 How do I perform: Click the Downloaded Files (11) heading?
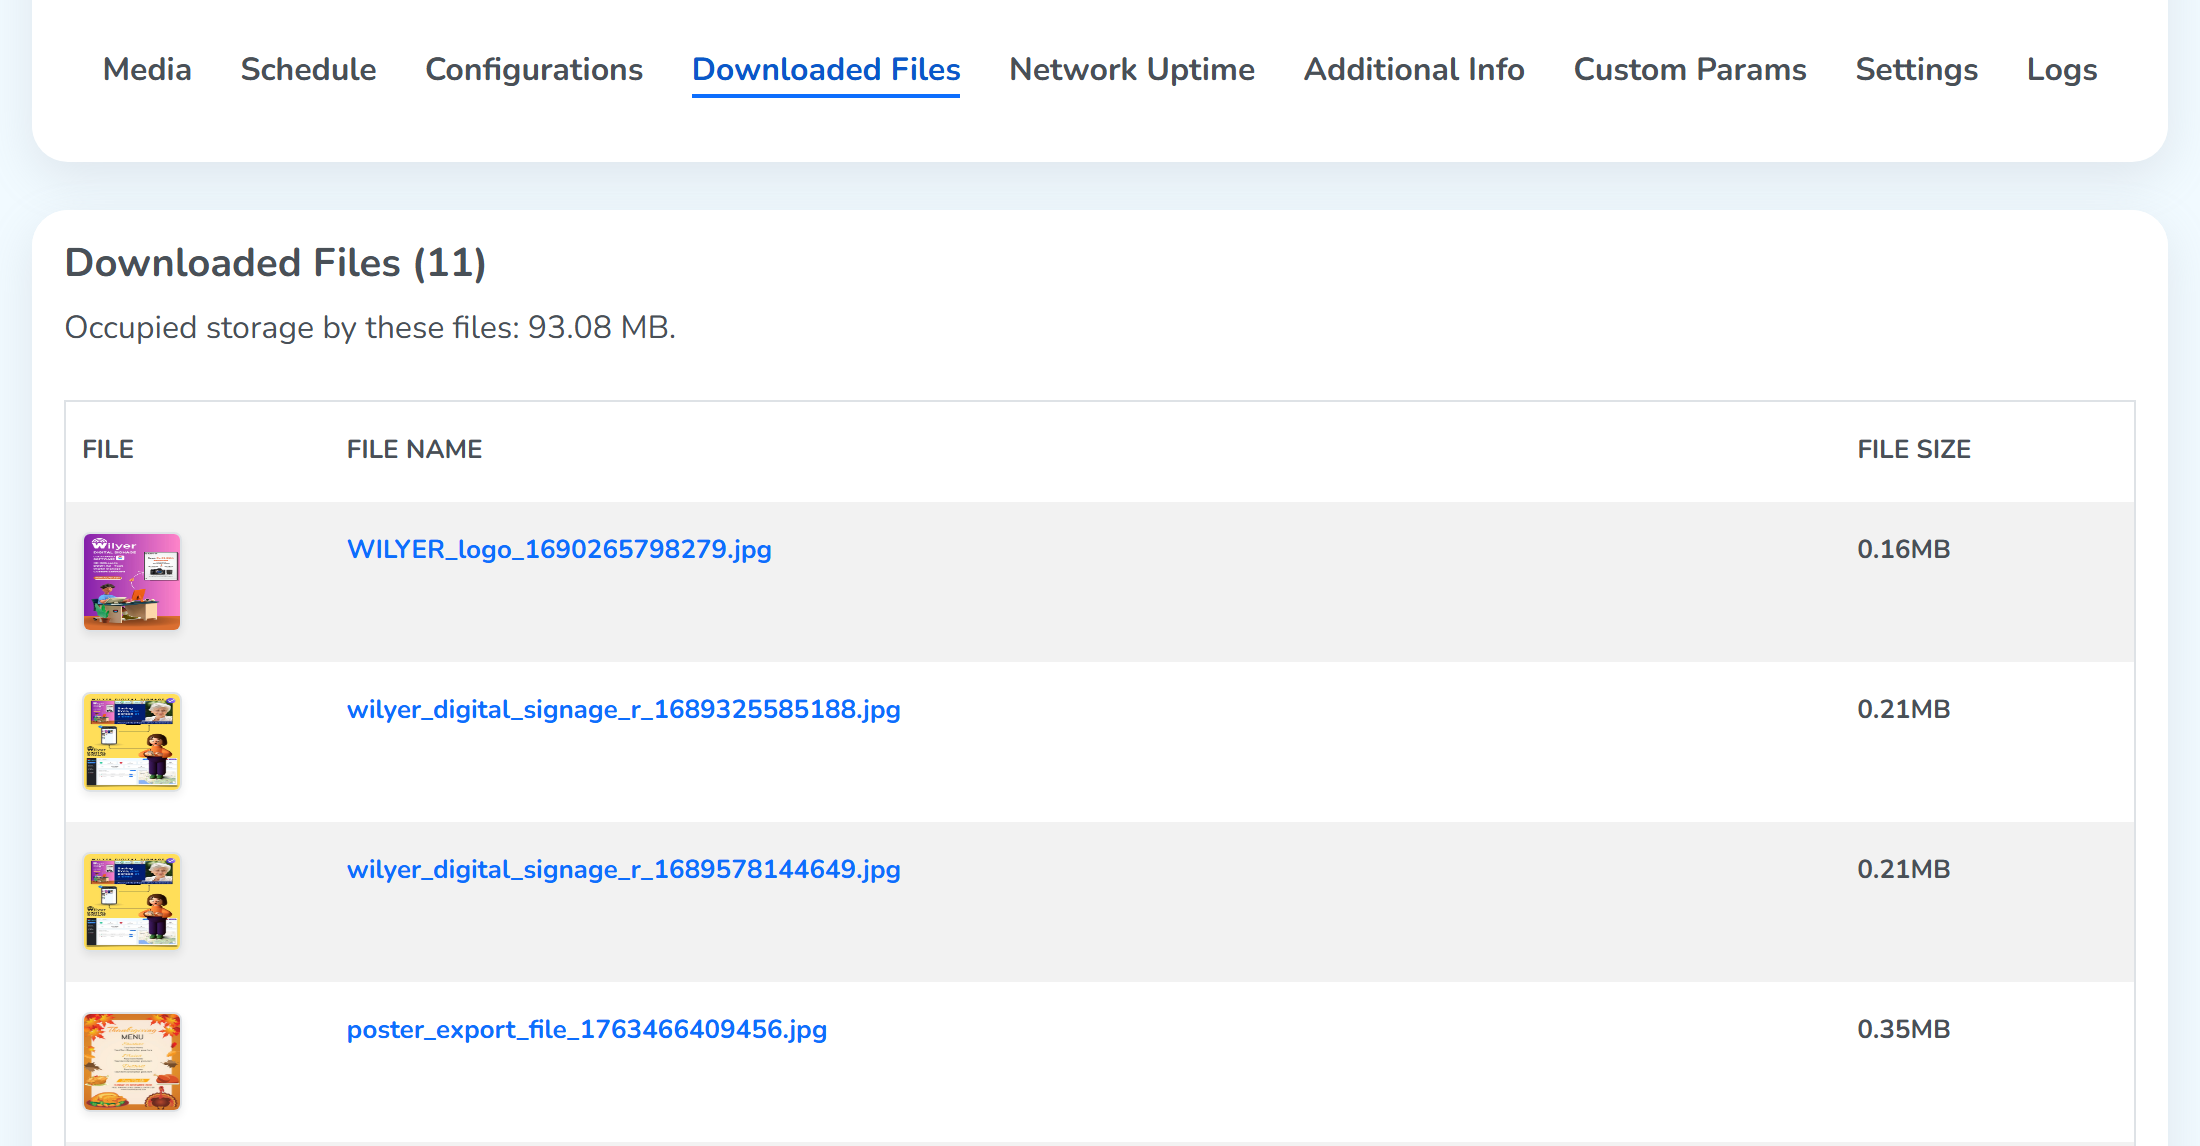[x=276, y=263]
